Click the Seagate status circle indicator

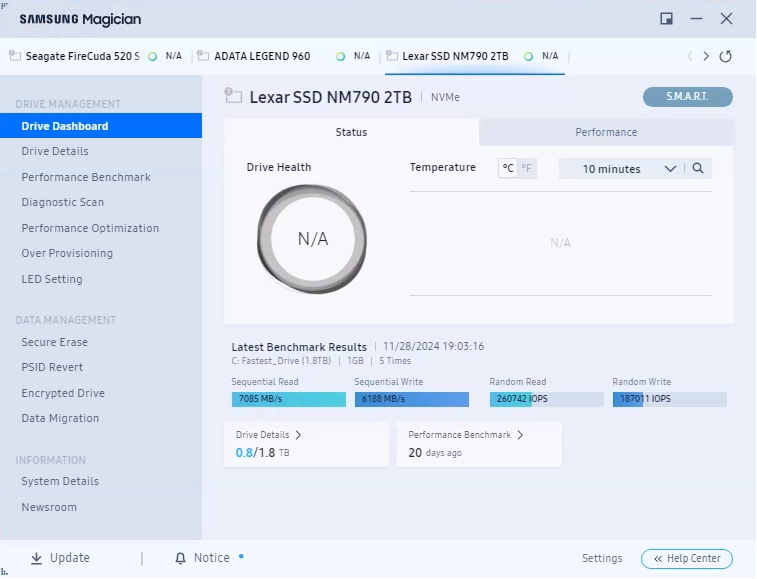(153, 56)
